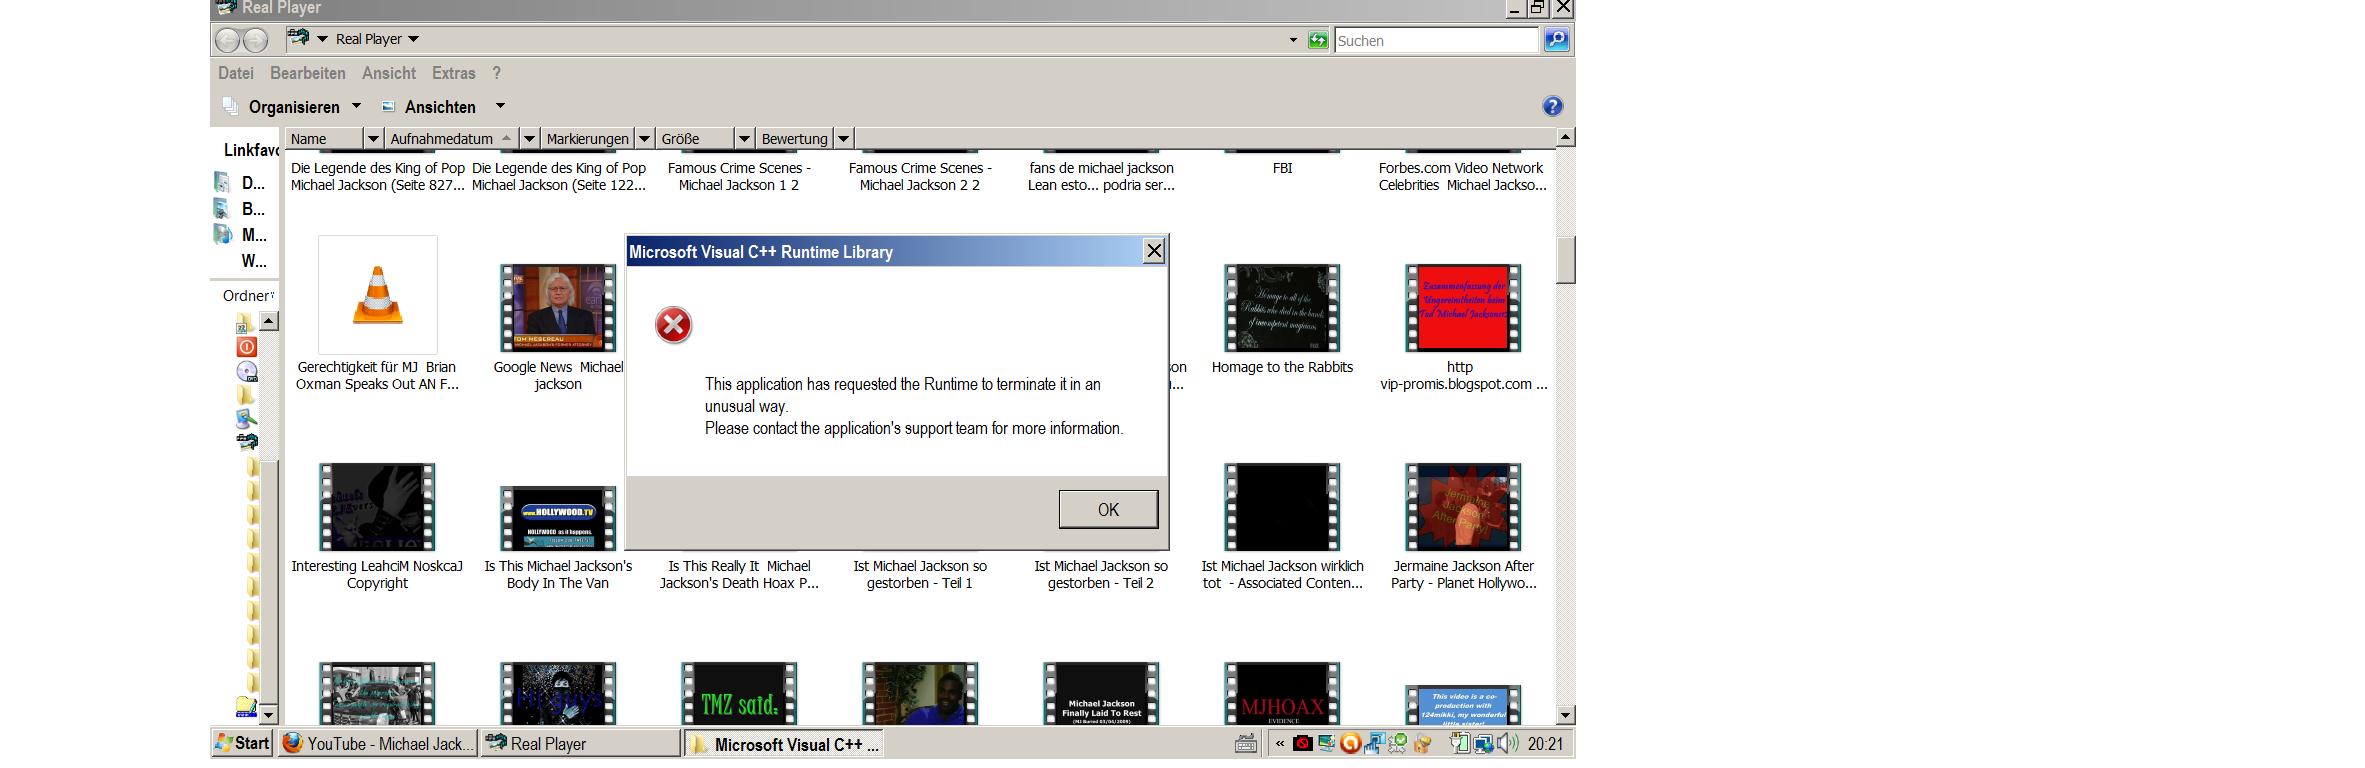Click the DVD drive icon in folder tree
The image size is (2365, 768).
pyautogui.click(x=246, y=372)
